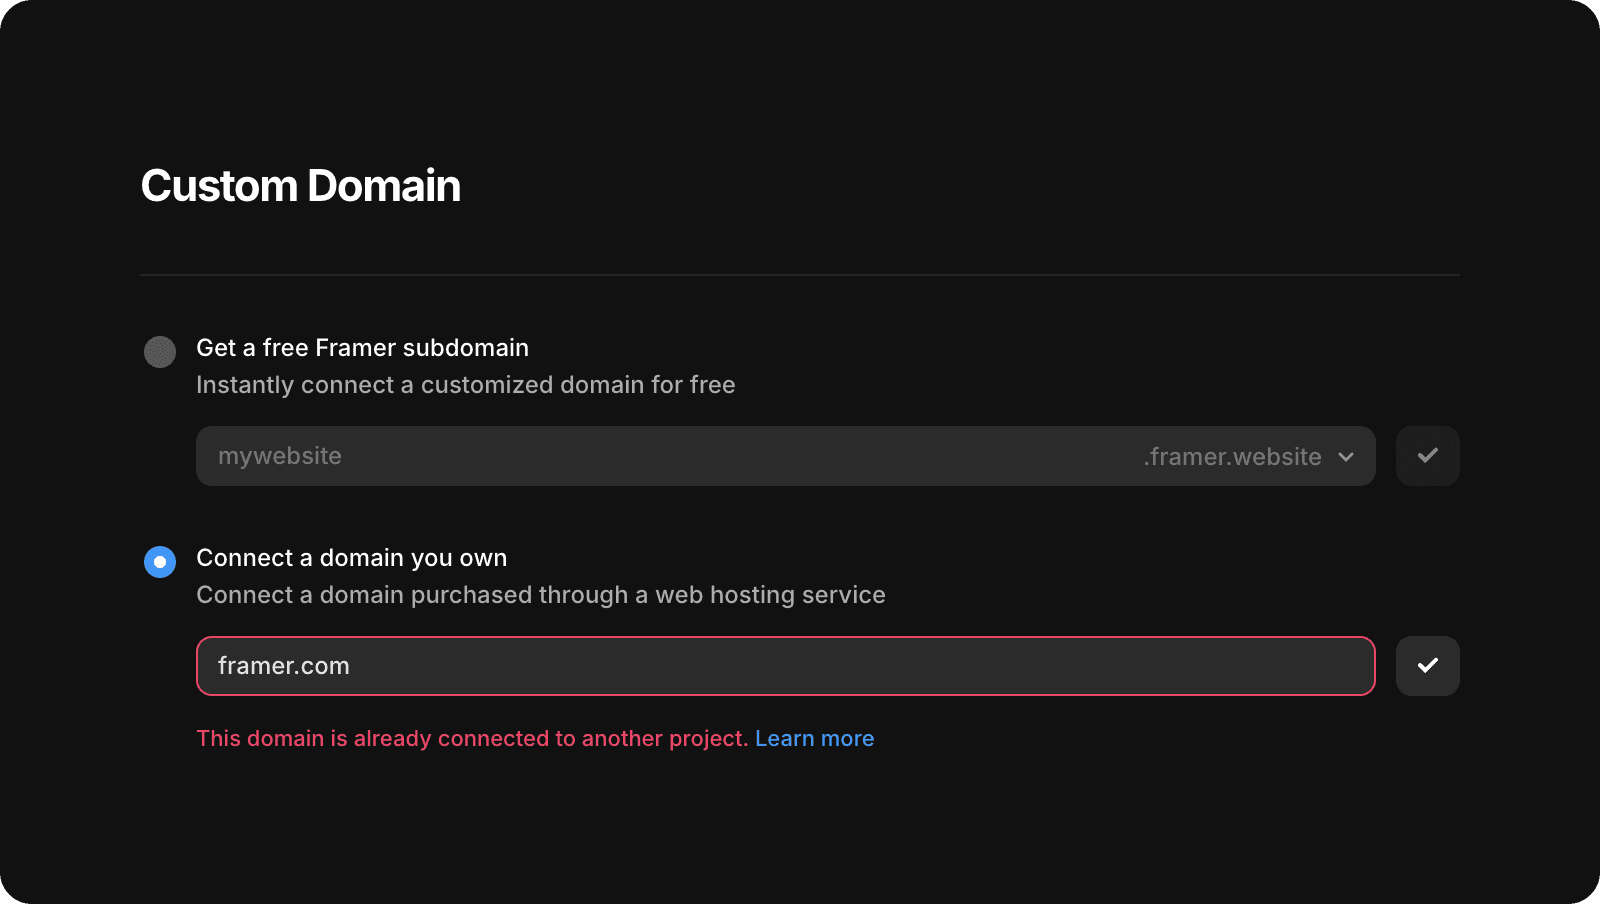This screenshot has width=1600, height=904.
Task: Click the 'framer.com' text in the field
Action: [284, 666]
